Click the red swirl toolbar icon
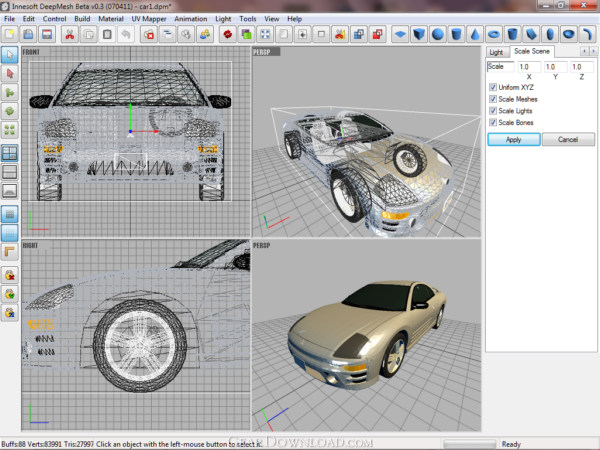Image resolution: width=600 pixels, height=450 pixels. pyautogui.click(x=228, y=34)
